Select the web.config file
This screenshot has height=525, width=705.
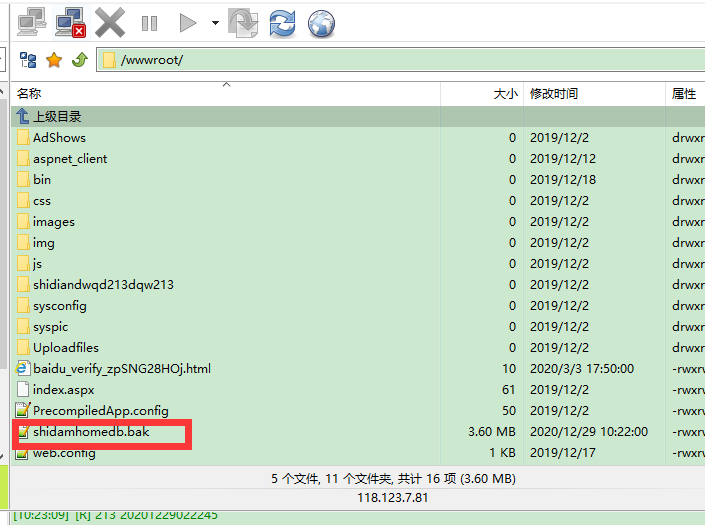64,453
